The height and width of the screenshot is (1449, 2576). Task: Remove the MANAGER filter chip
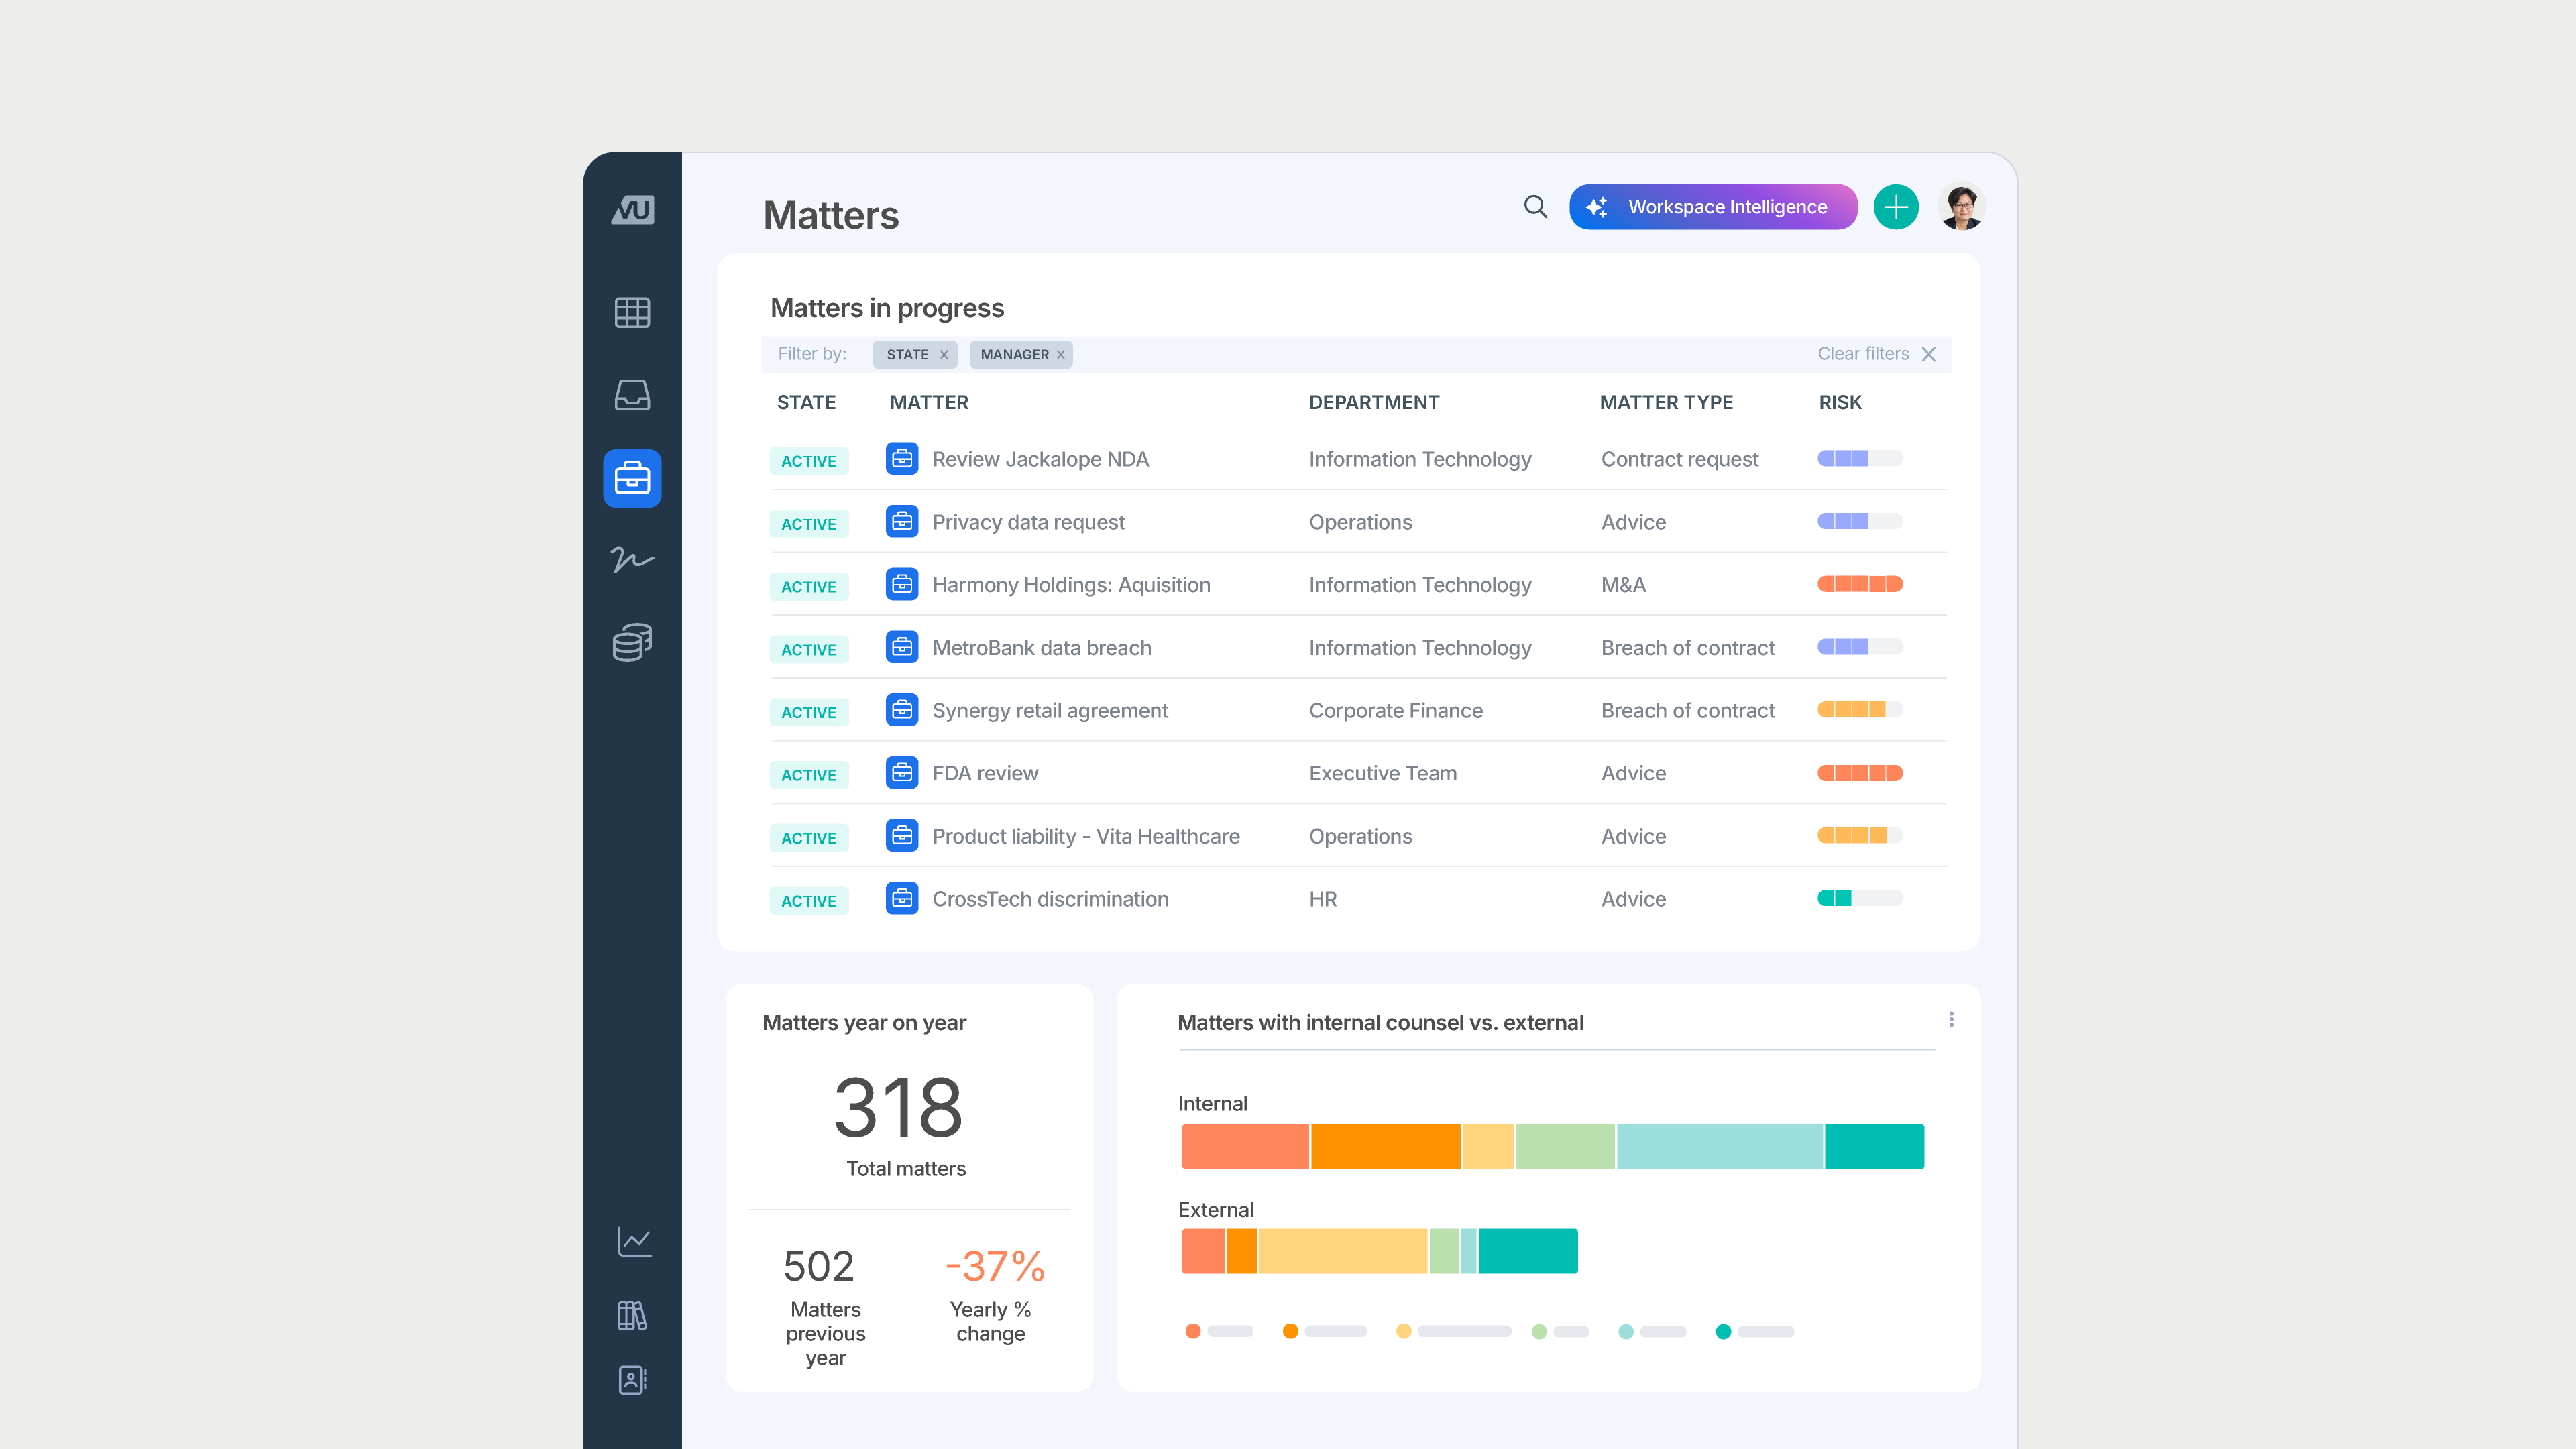[x=1061, y=355]
